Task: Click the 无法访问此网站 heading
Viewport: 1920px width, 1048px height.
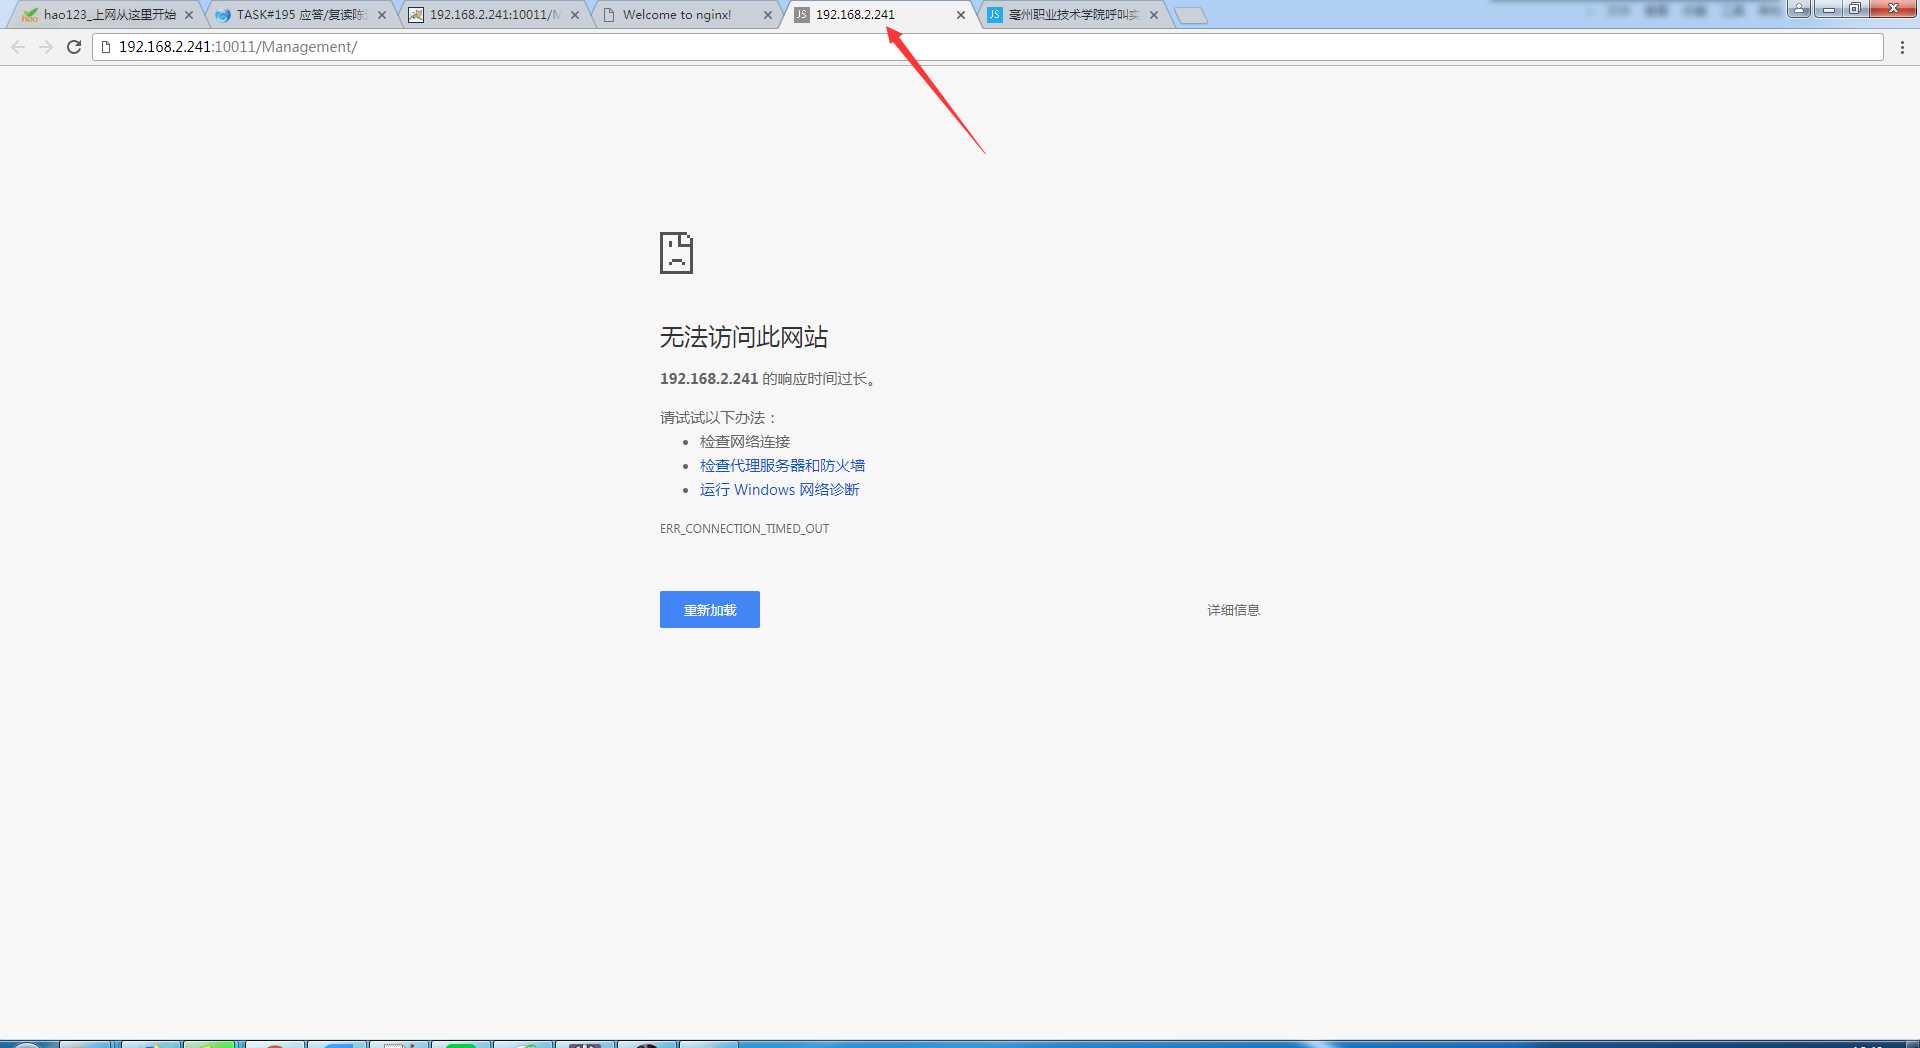Action: pos(744,338)
